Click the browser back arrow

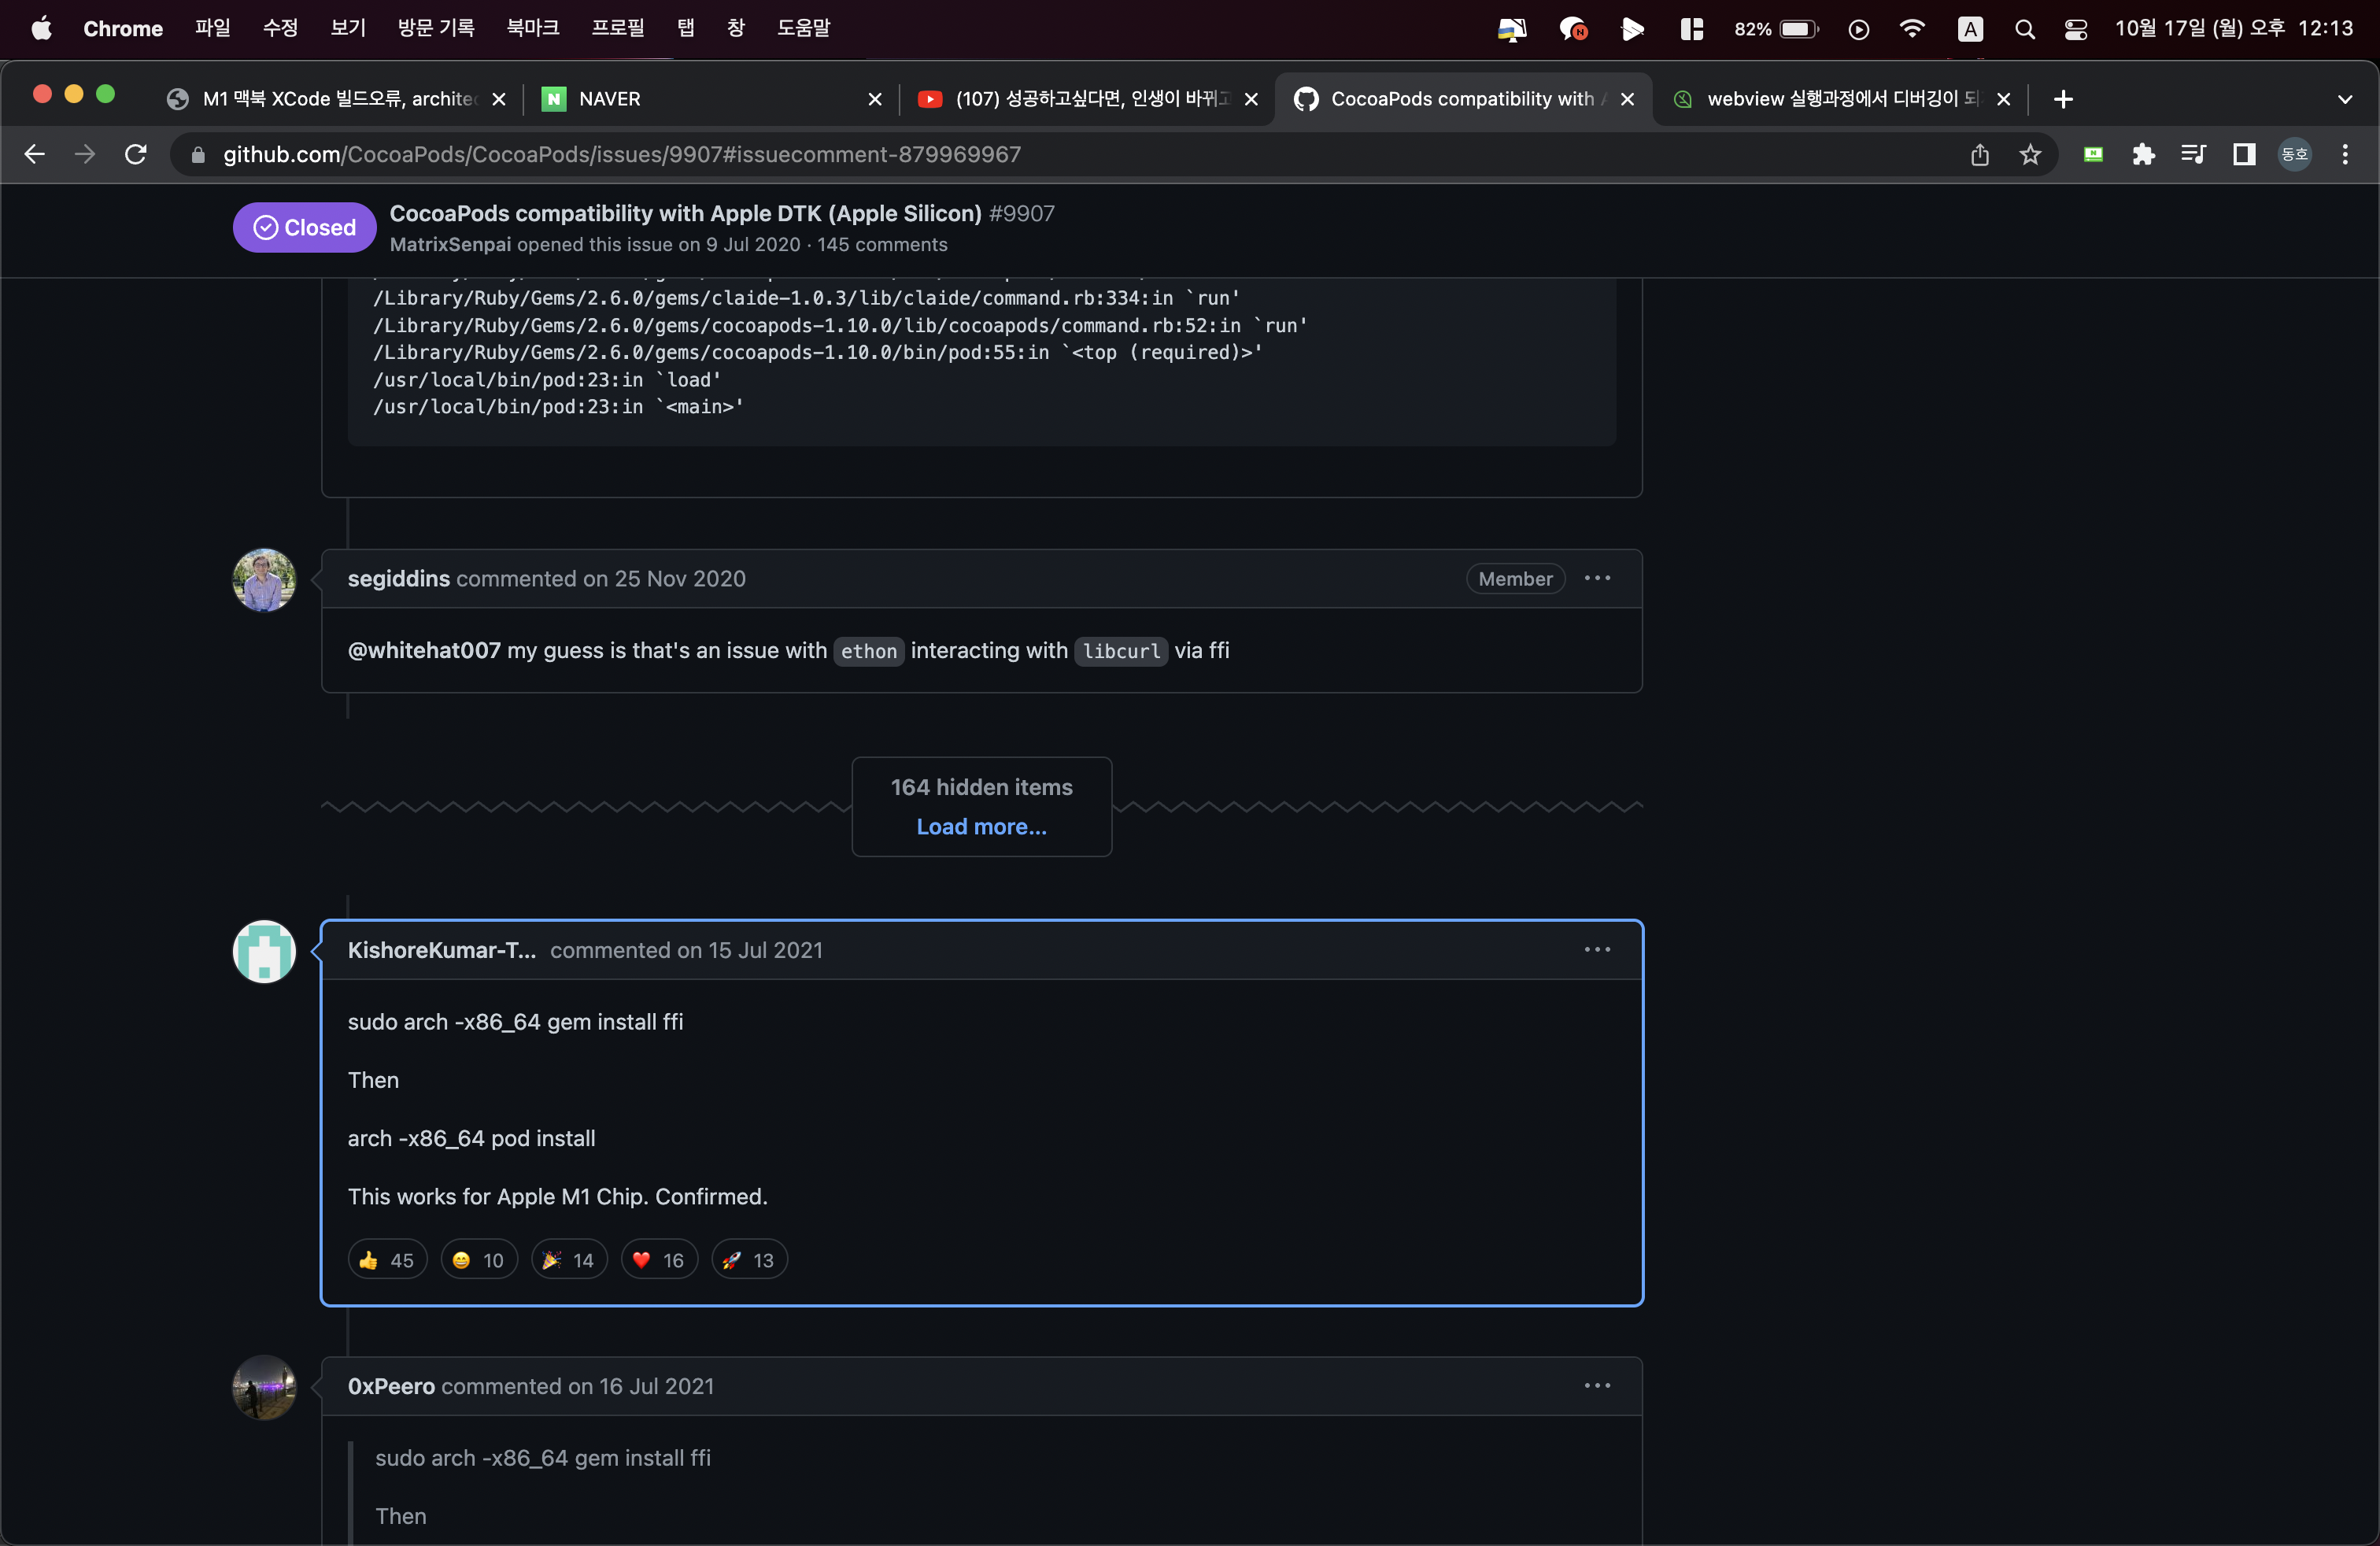[34, 154]
